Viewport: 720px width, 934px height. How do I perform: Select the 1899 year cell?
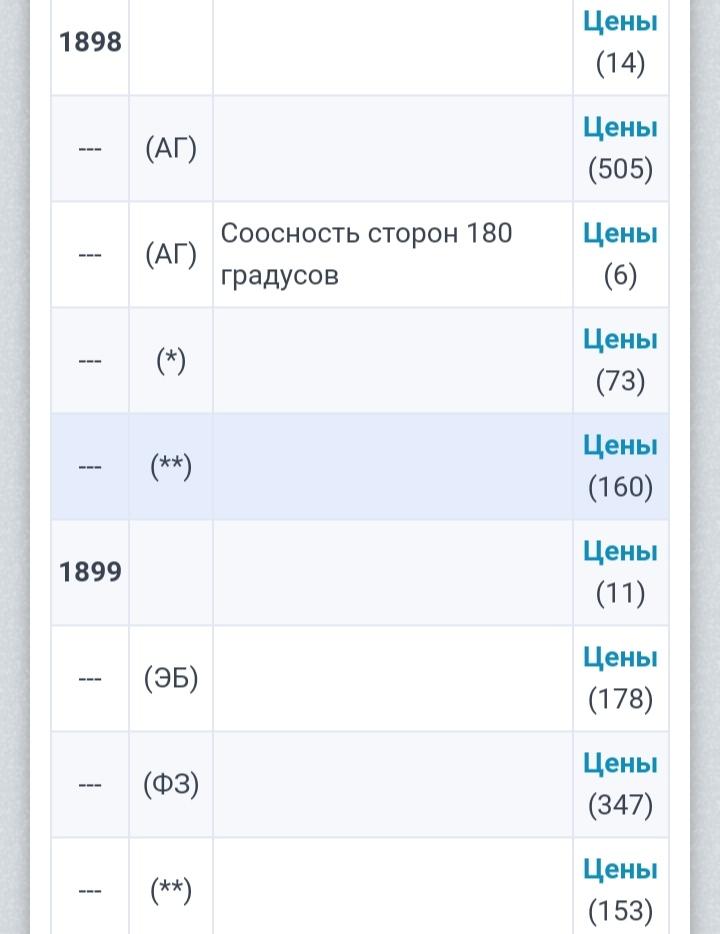click(90, 572)
